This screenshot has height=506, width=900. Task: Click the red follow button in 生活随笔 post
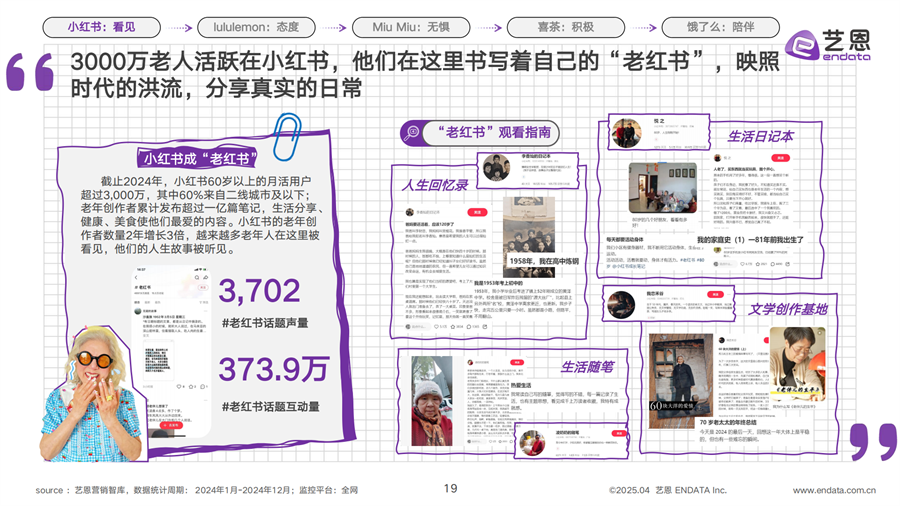pos(517,363)
